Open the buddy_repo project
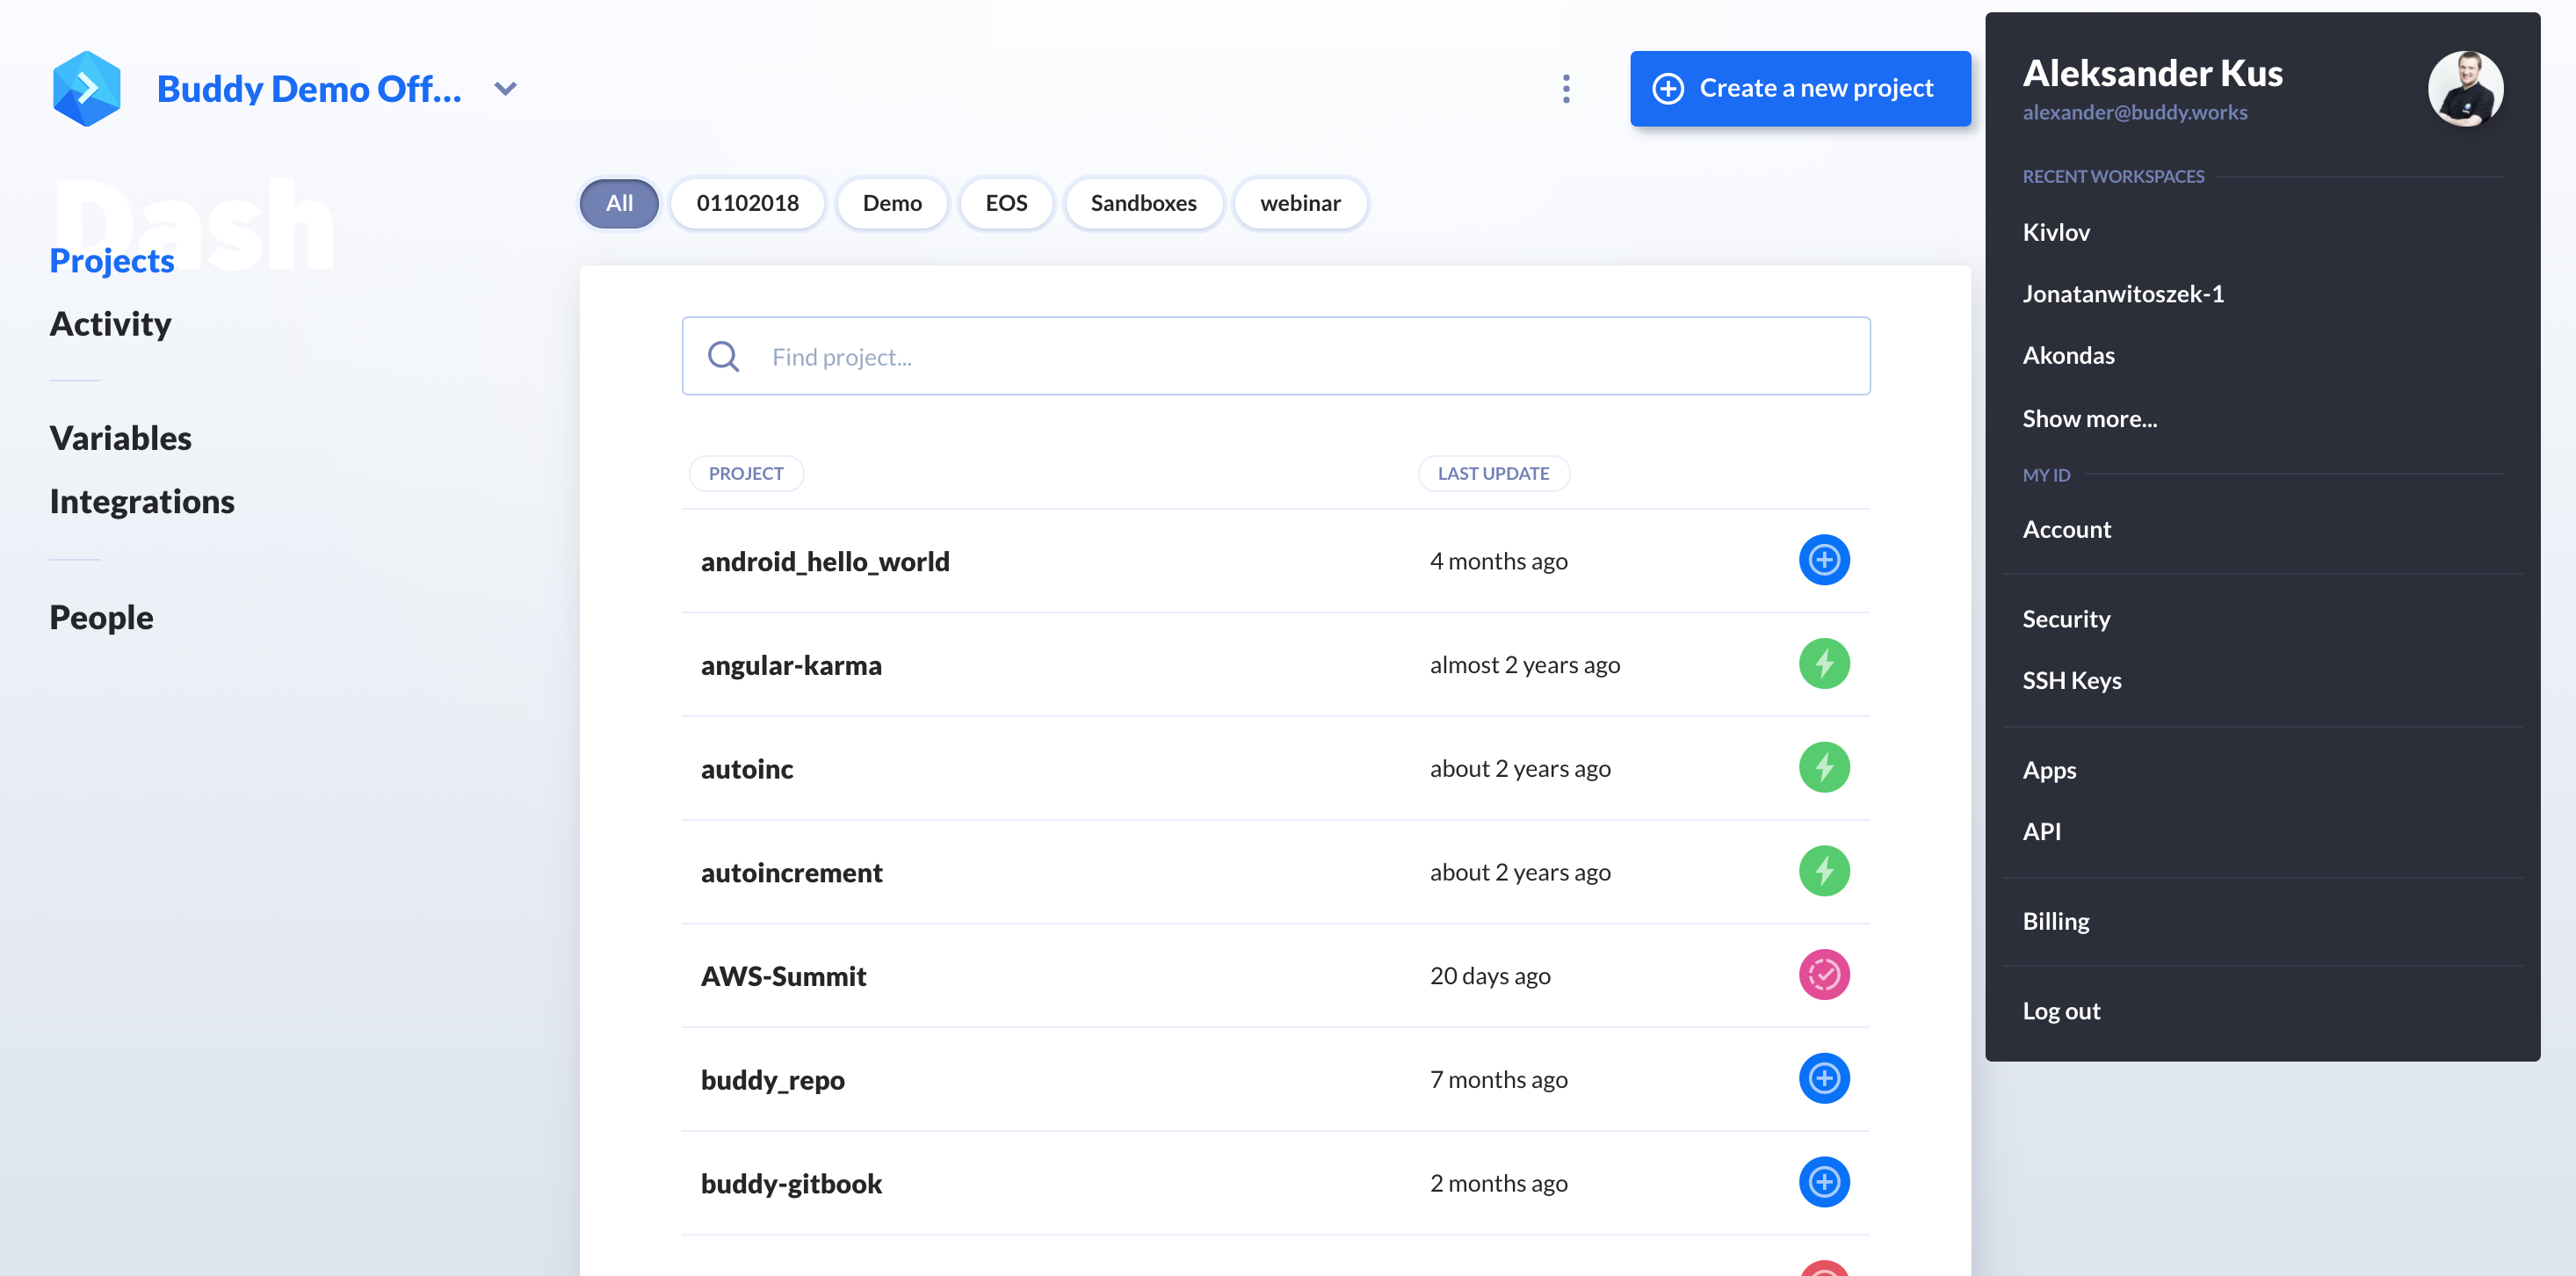This screenshot has width=2576, height=1276. click(x=773, y=1080)
